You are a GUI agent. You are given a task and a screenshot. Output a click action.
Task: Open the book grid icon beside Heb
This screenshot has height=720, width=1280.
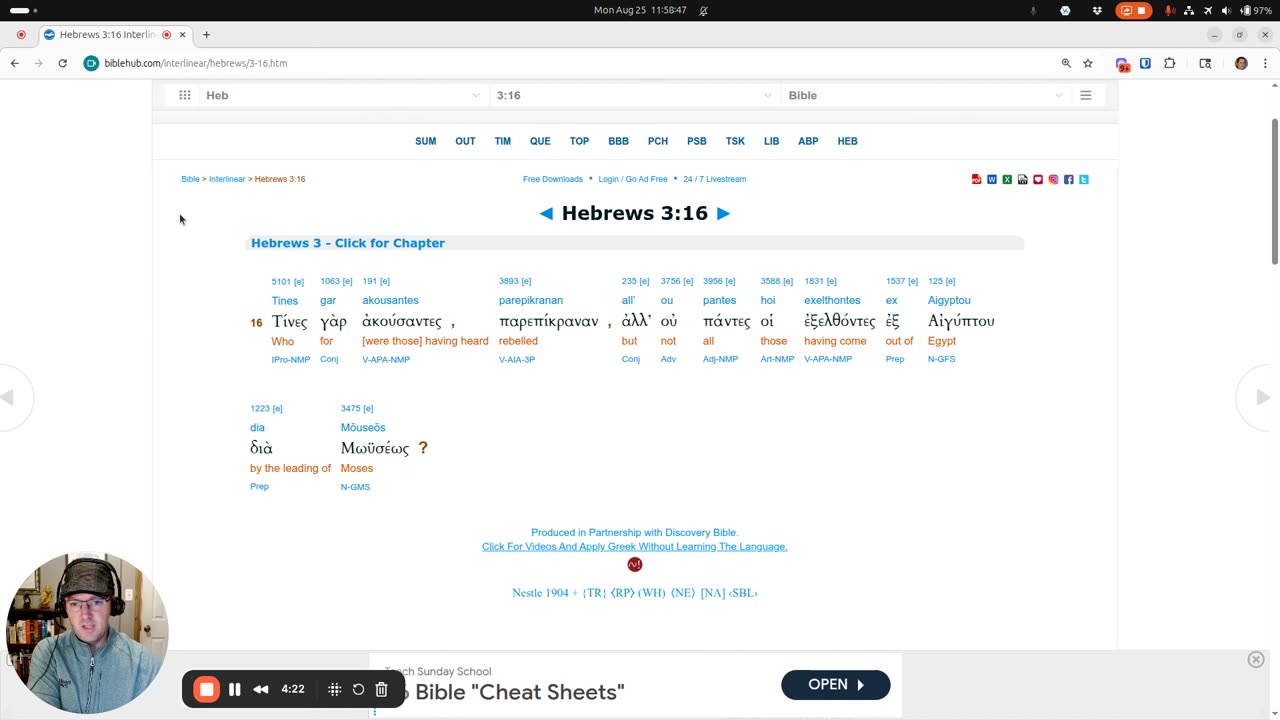185,95
